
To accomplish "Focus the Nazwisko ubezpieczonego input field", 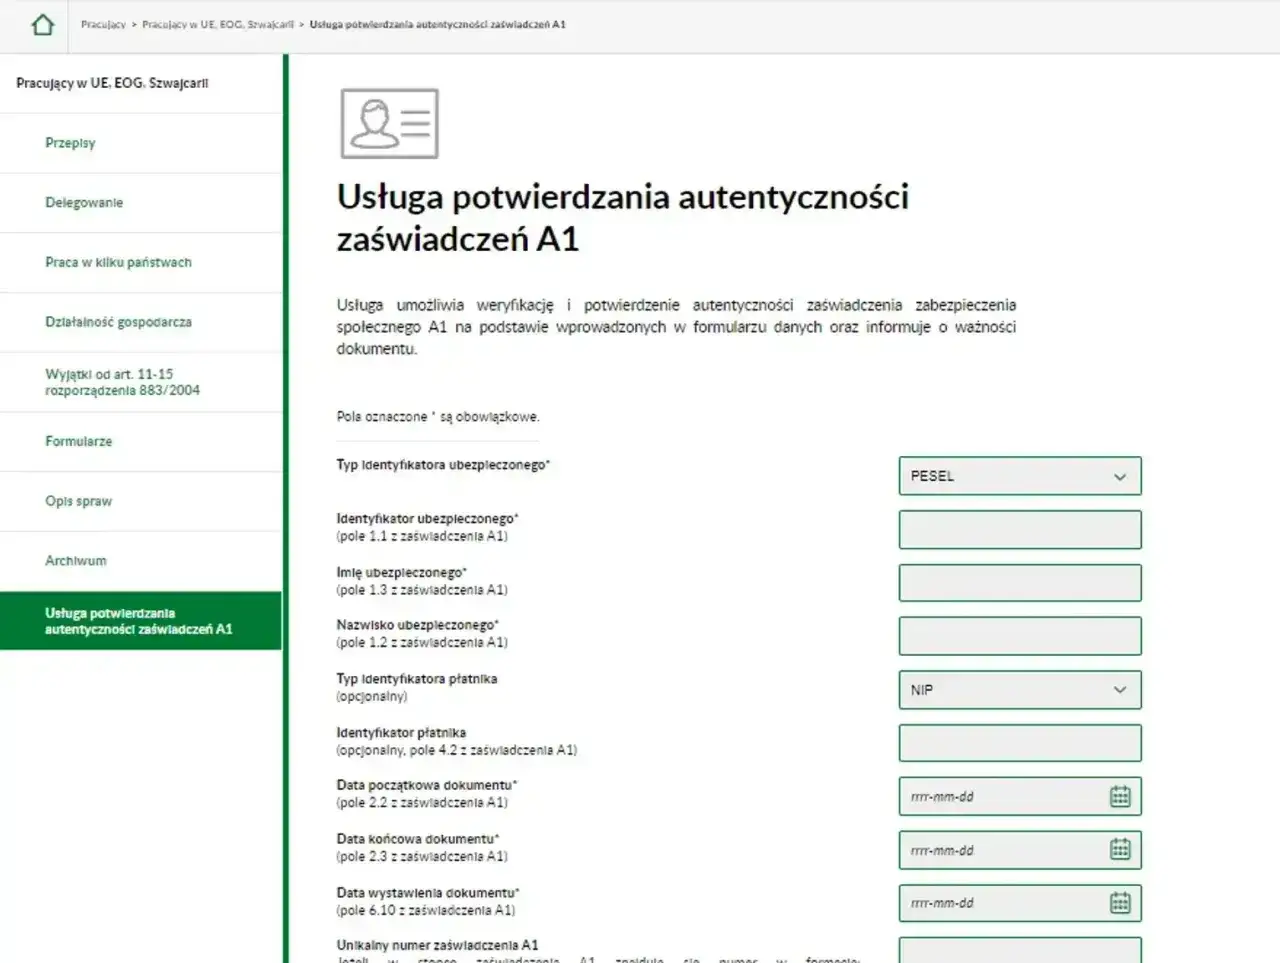I will pos(1020,636).
